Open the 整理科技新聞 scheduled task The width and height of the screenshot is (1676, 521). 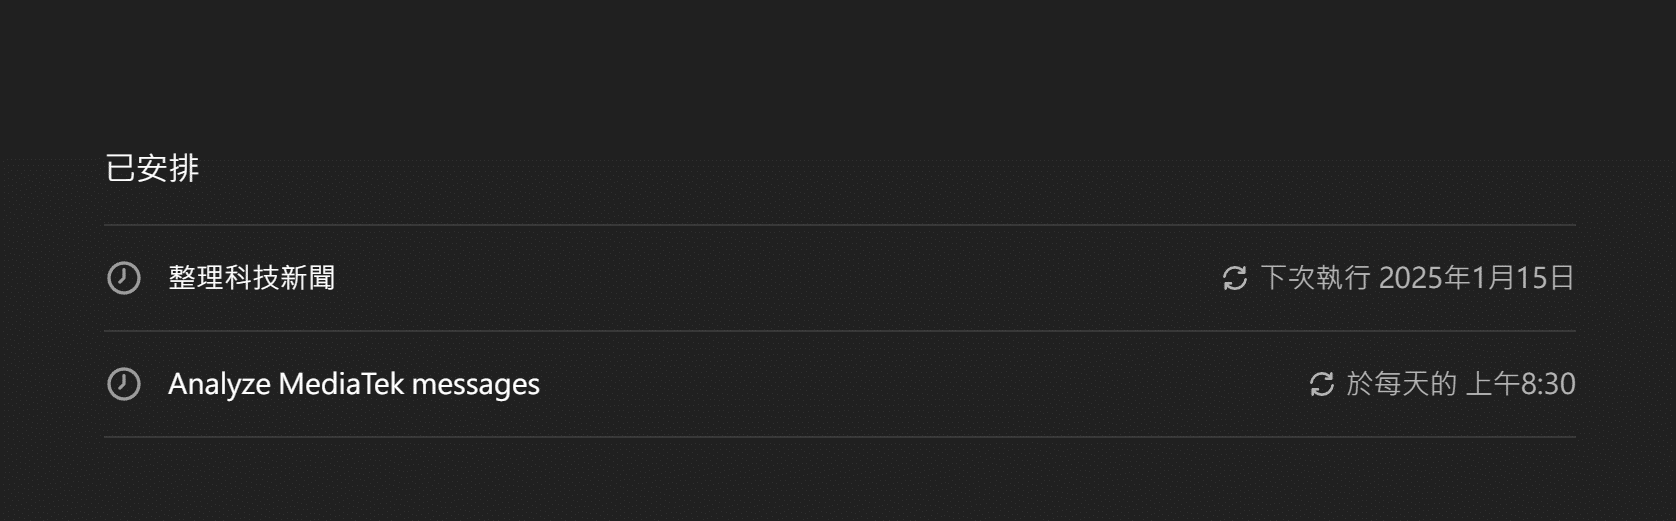tap(251, 278)
